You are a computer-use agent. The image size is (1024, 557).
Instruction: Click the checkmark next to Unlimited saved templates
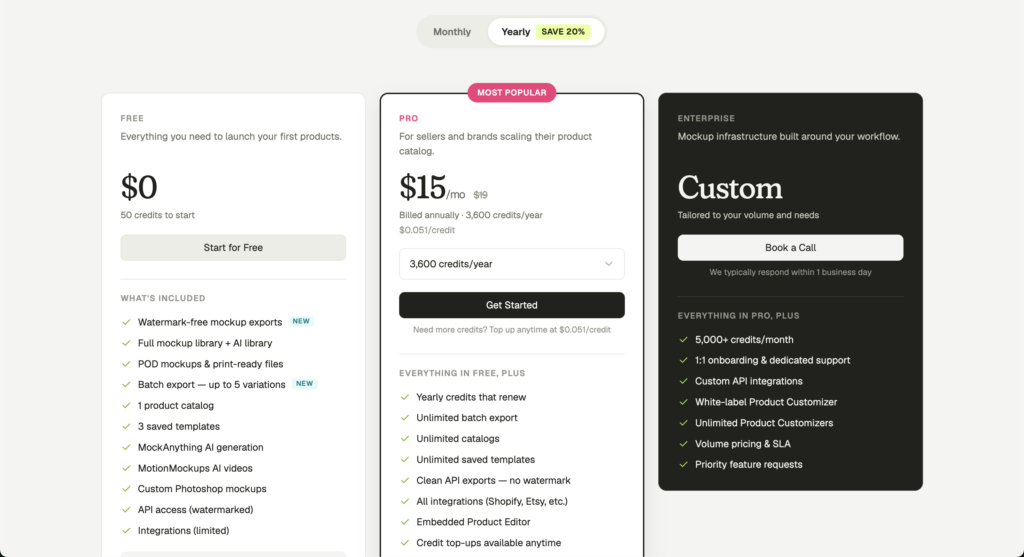coord(405,460)
